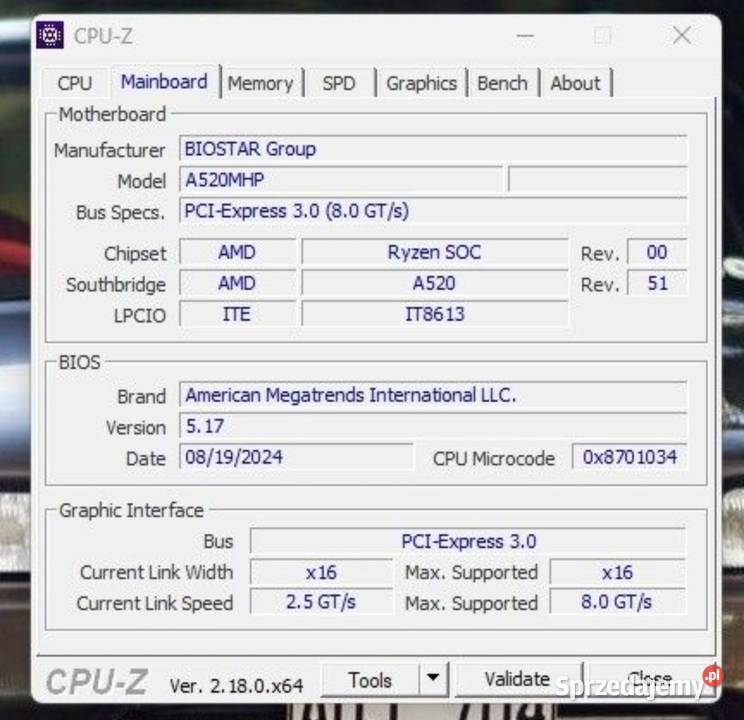
Task: Click the Southbridge Rev. 51 value
Action: pyautogui.click(x=657, y=283)
